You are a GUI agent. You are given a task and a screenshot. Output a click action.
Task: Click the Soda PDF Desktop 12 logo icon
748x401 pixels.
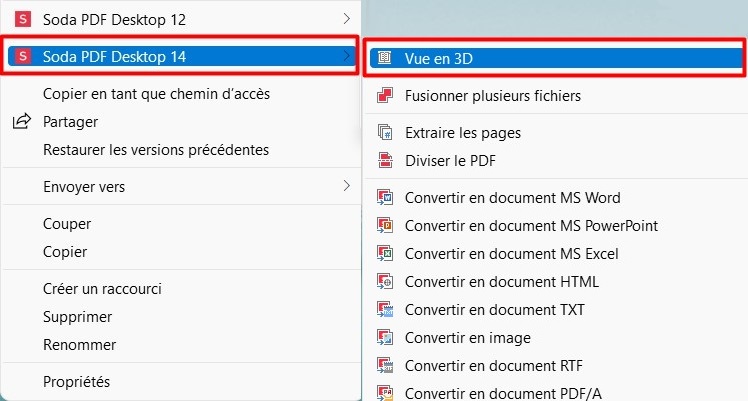[22, 20]
